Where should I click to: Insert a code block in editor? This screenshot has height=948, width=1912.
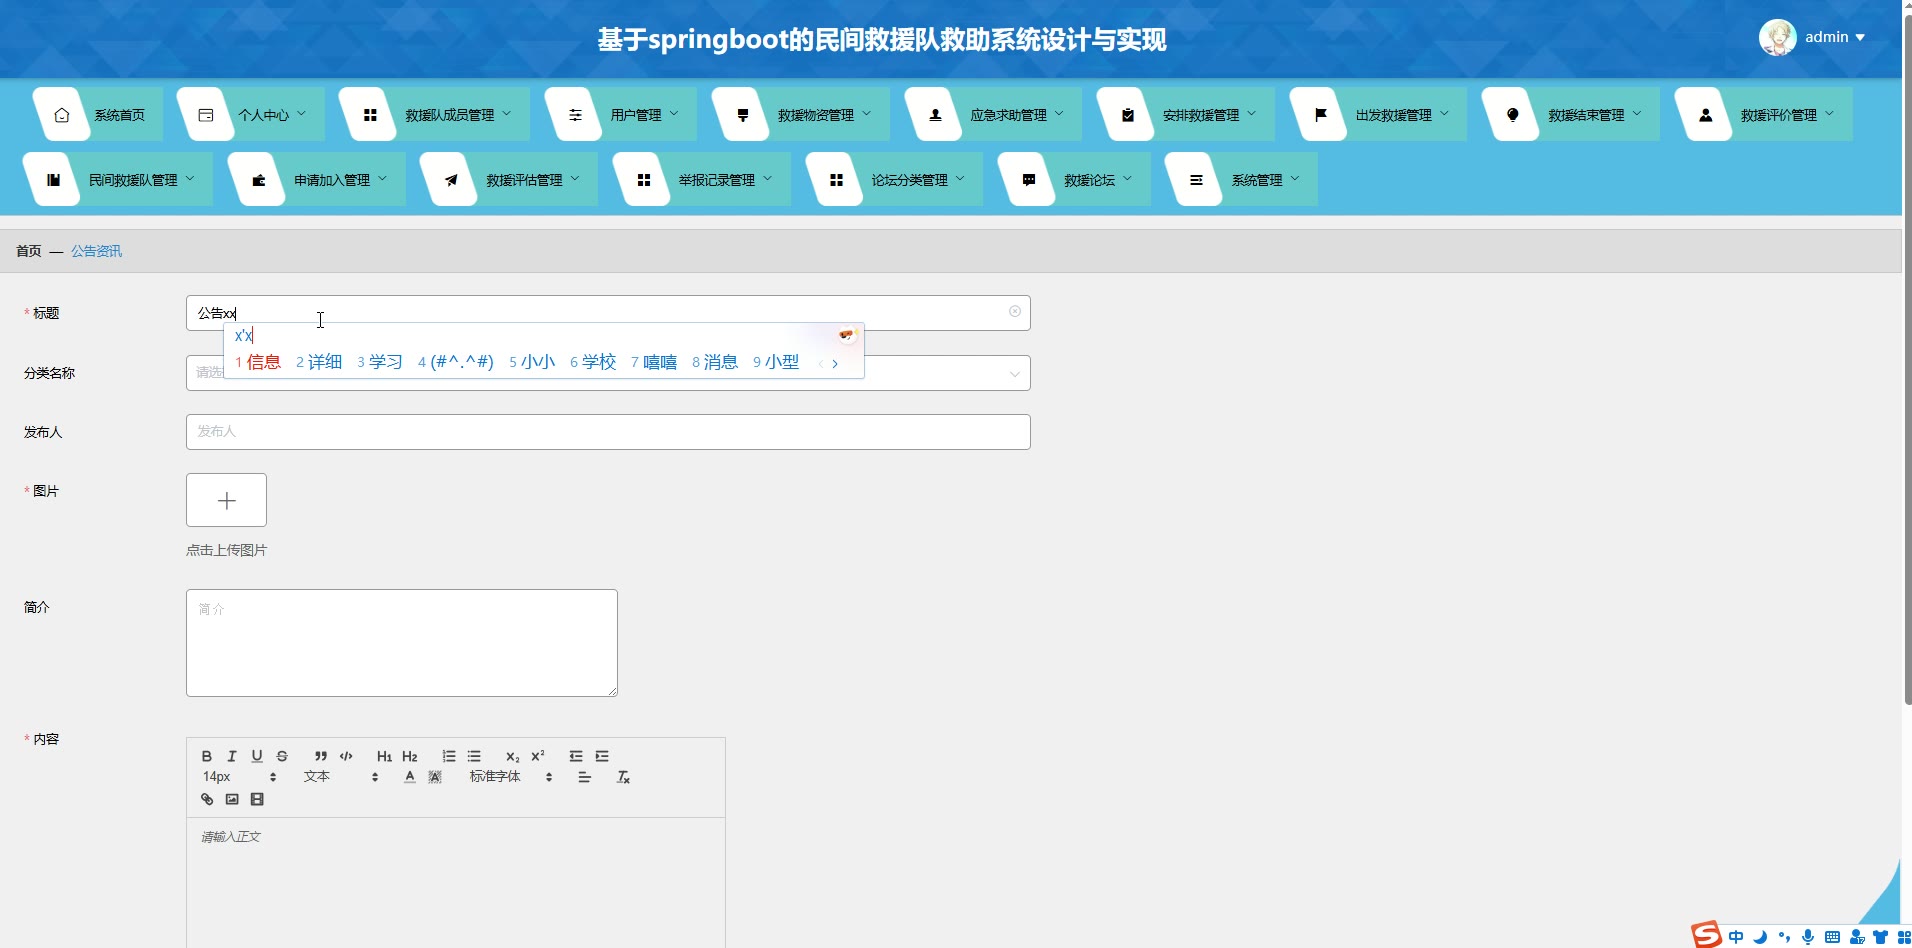(x=346, y=756)
